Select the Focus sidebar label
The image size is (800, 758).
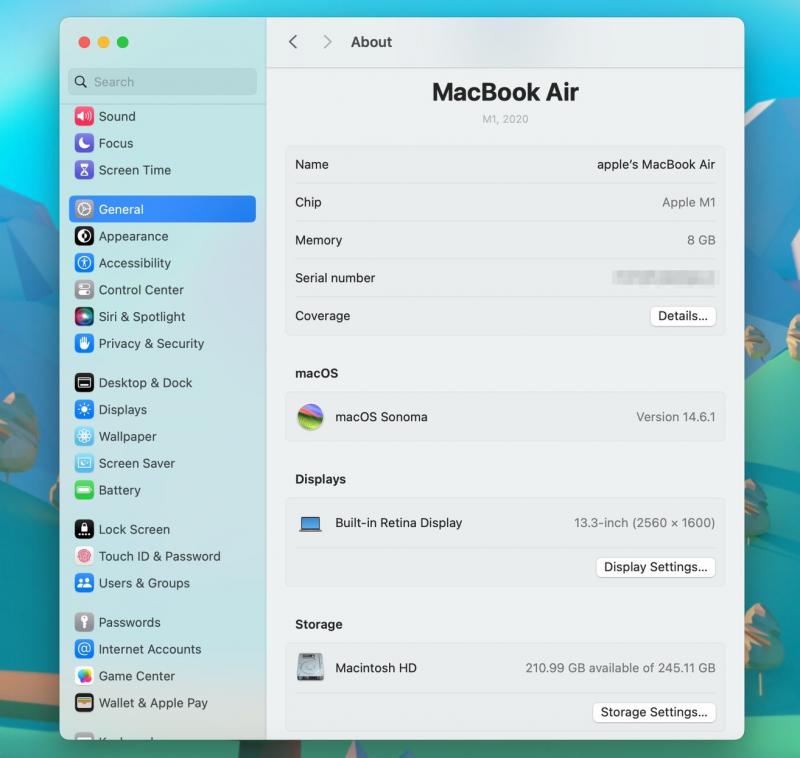pyautogui.click(x=116, y=143)
